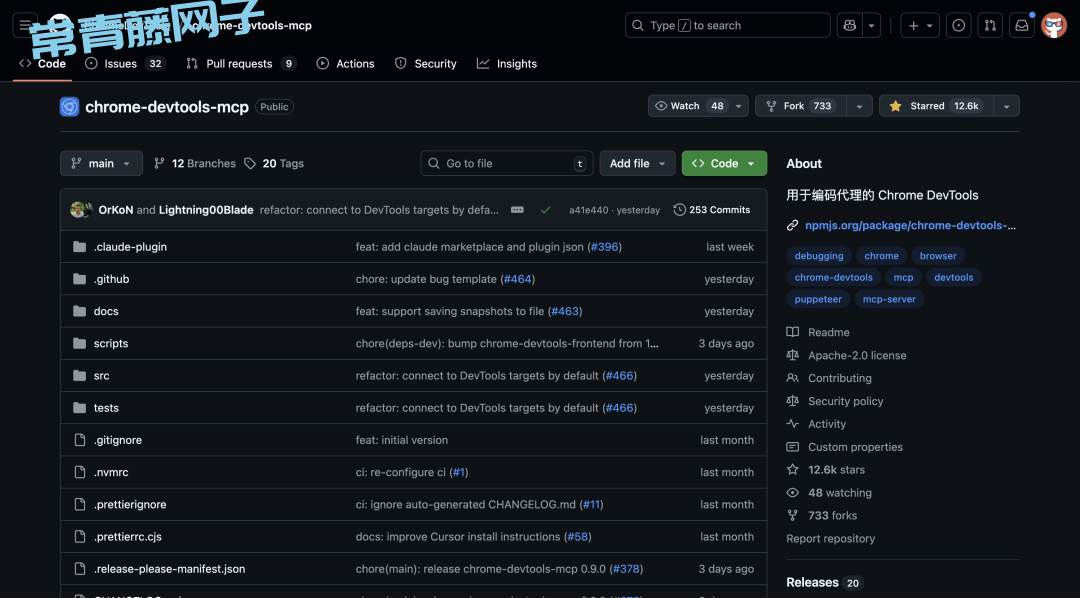The width and height of the screenshot is (1080, 598).
Task: Open the Add file dropdown
Action: coord(637,163)
